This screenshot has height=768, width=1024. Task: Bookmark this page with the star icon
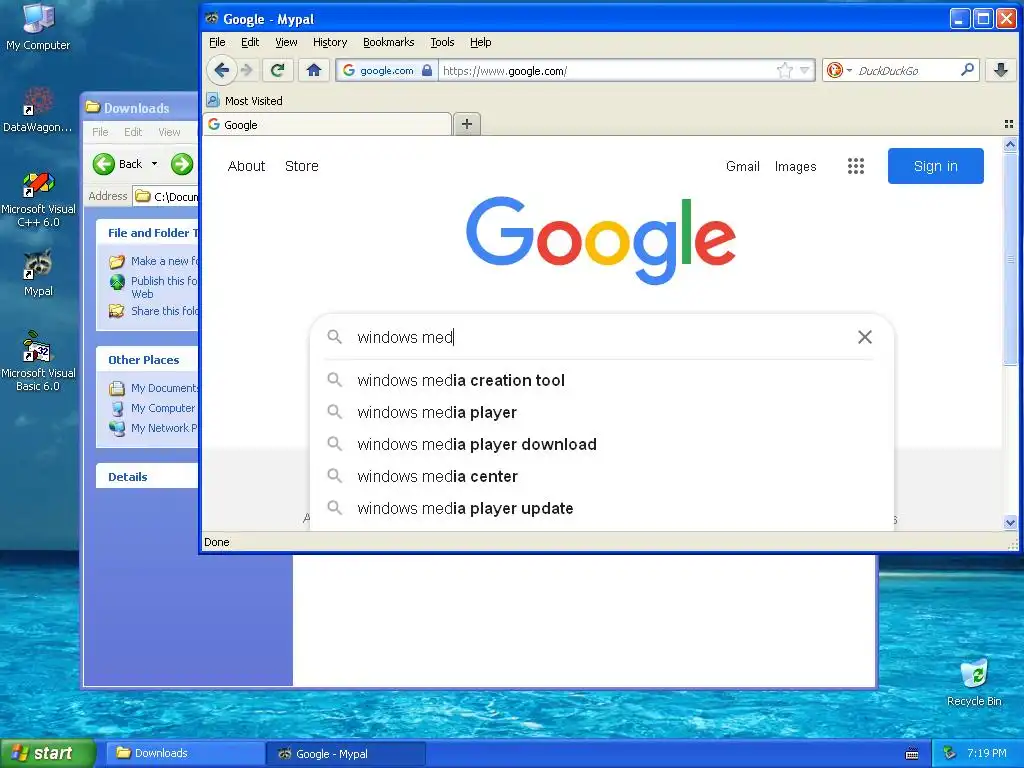tap(785, 70)
